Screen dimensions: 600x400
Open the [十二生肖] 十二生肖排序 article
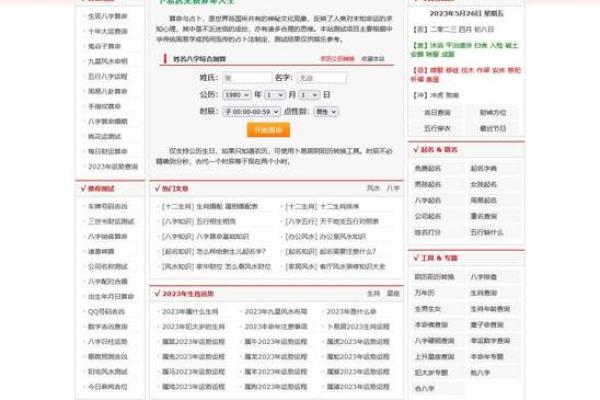point(322,206)
